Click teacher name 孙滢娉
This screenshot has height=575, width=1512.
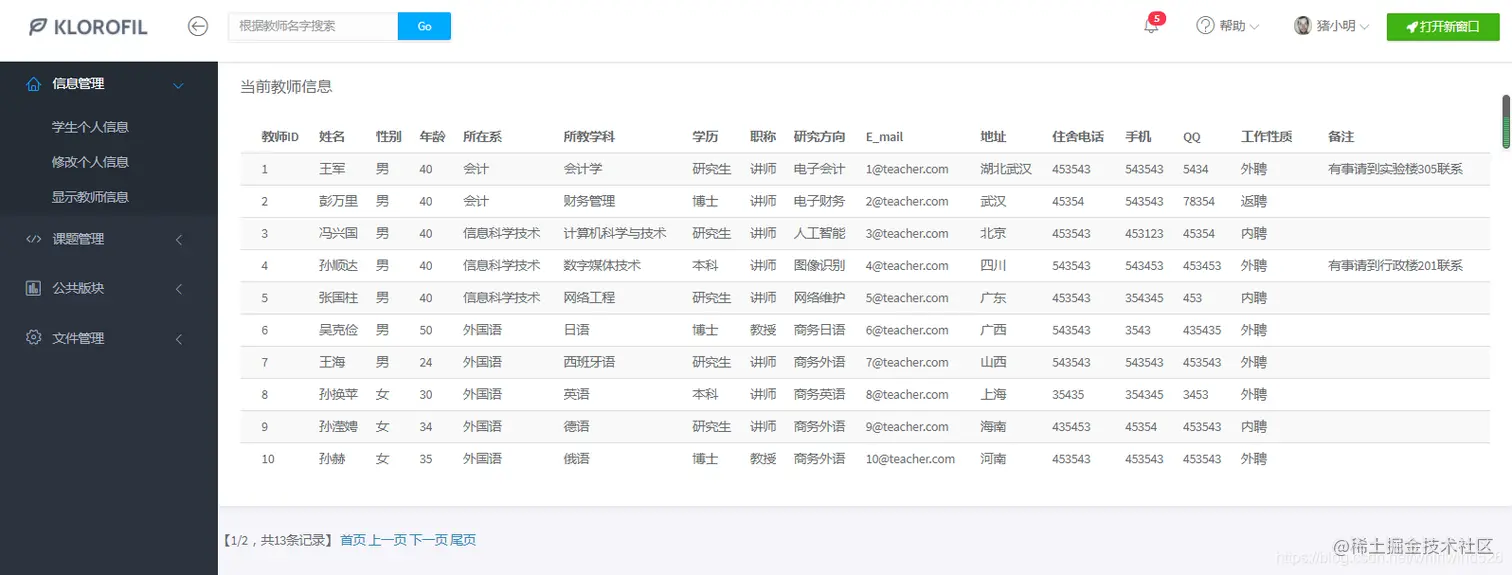(x=338, y=426)
